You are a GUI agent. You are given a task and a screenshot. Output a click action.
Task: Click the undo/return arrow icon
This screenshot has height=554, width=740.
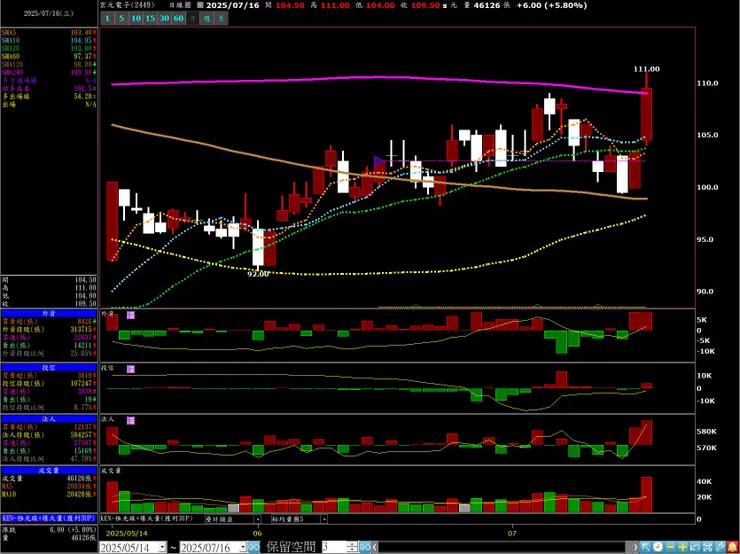[x=694, y=547]
